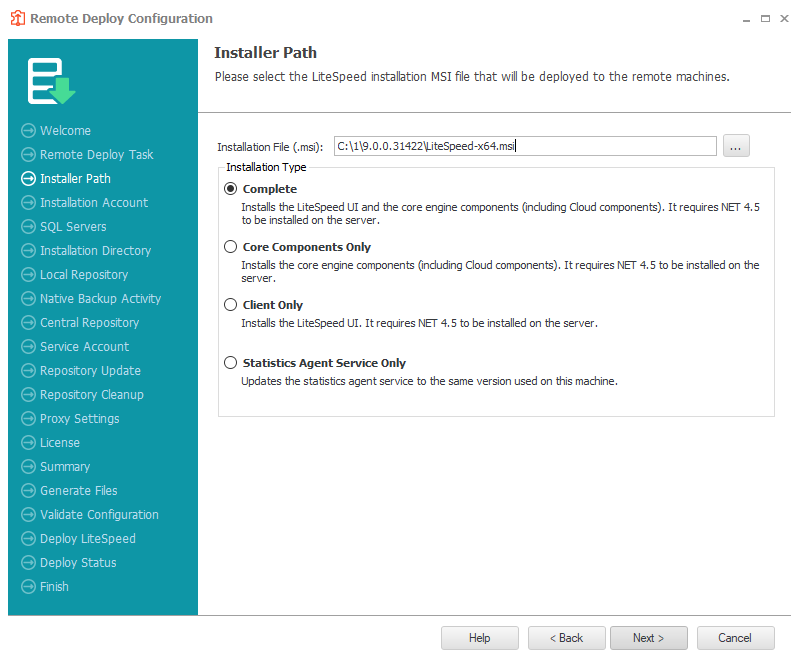Click the Installation Account step label

click(94, 203)
